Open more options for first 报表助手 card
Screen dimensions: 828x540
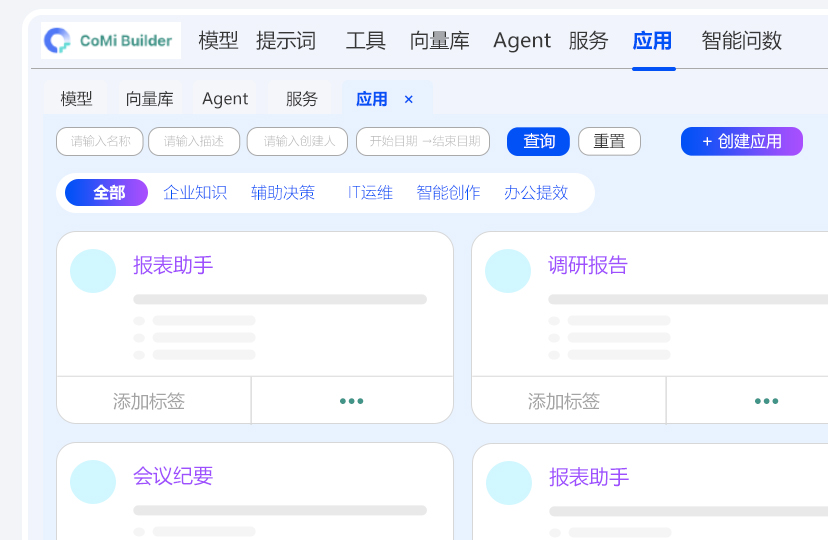pyautogui.click(x=351, y=401)
